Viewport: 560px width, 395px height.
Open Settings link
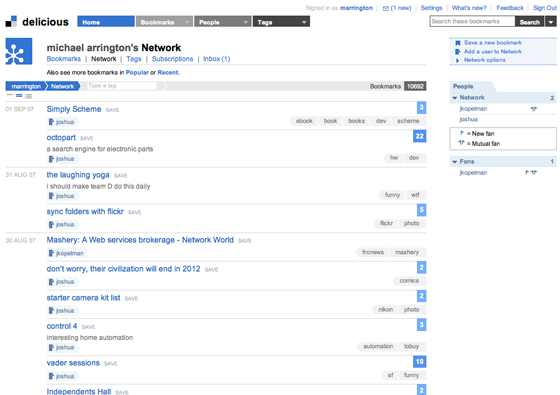pos(431,8)
